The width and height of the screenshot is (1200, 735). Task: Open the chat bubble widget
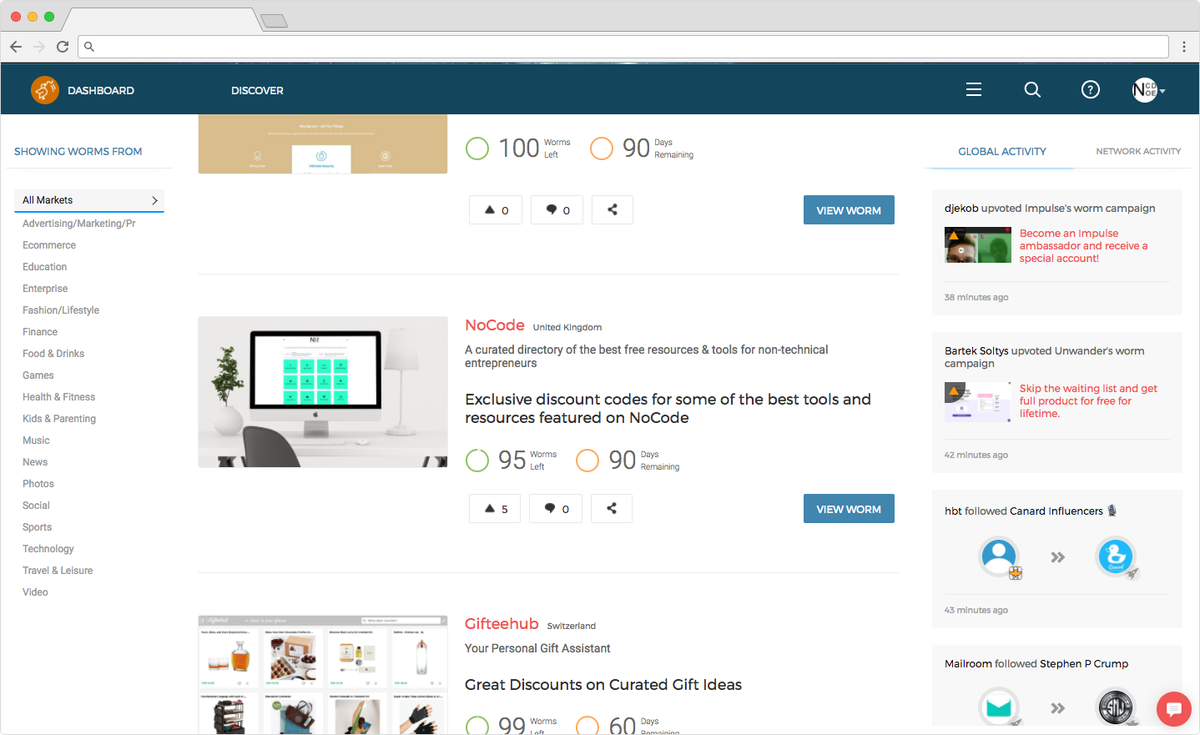[1173, 709]
